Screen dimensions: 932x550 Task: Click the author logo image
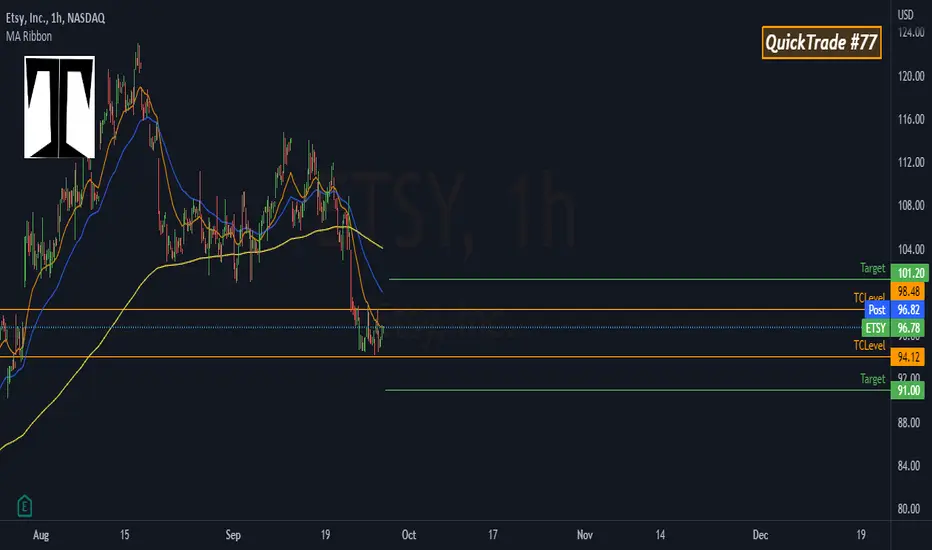coord(59,107)
